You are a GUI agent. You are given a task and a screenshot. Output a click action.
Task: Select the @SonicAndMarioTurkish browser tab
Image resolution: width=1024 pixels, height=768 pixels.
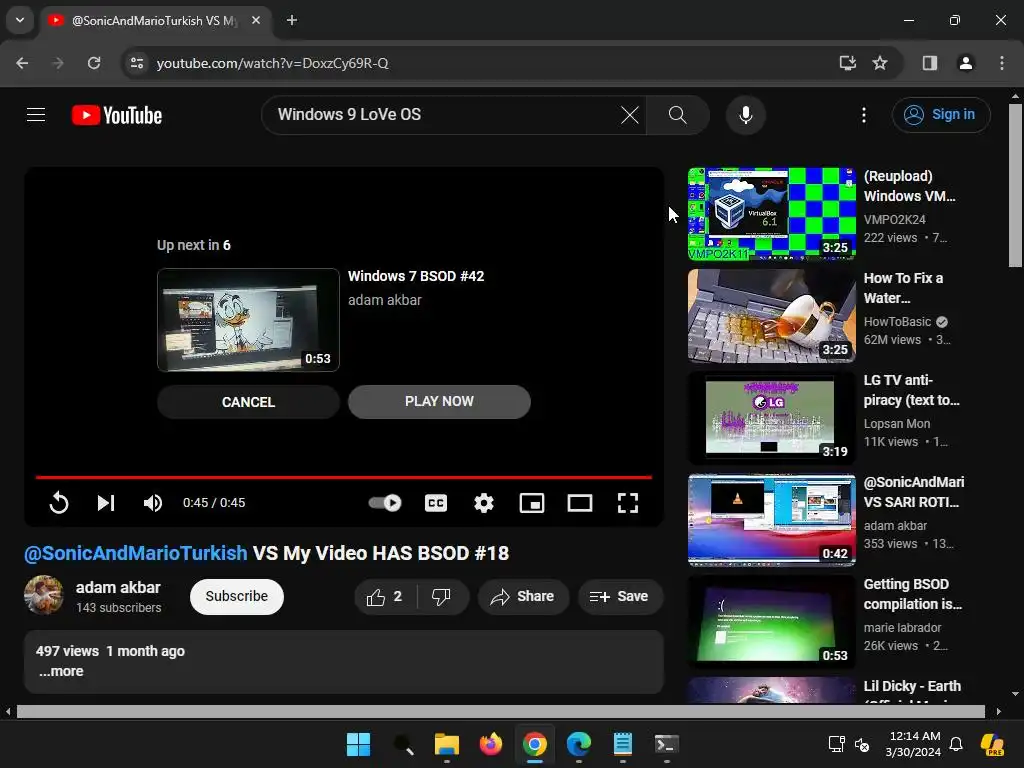(155, 20)
